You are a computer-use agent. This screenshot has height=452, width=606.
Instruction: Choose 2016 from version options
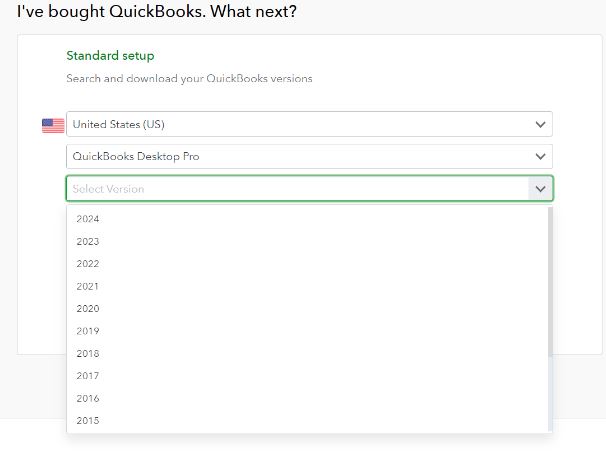(x=307, y=398)
